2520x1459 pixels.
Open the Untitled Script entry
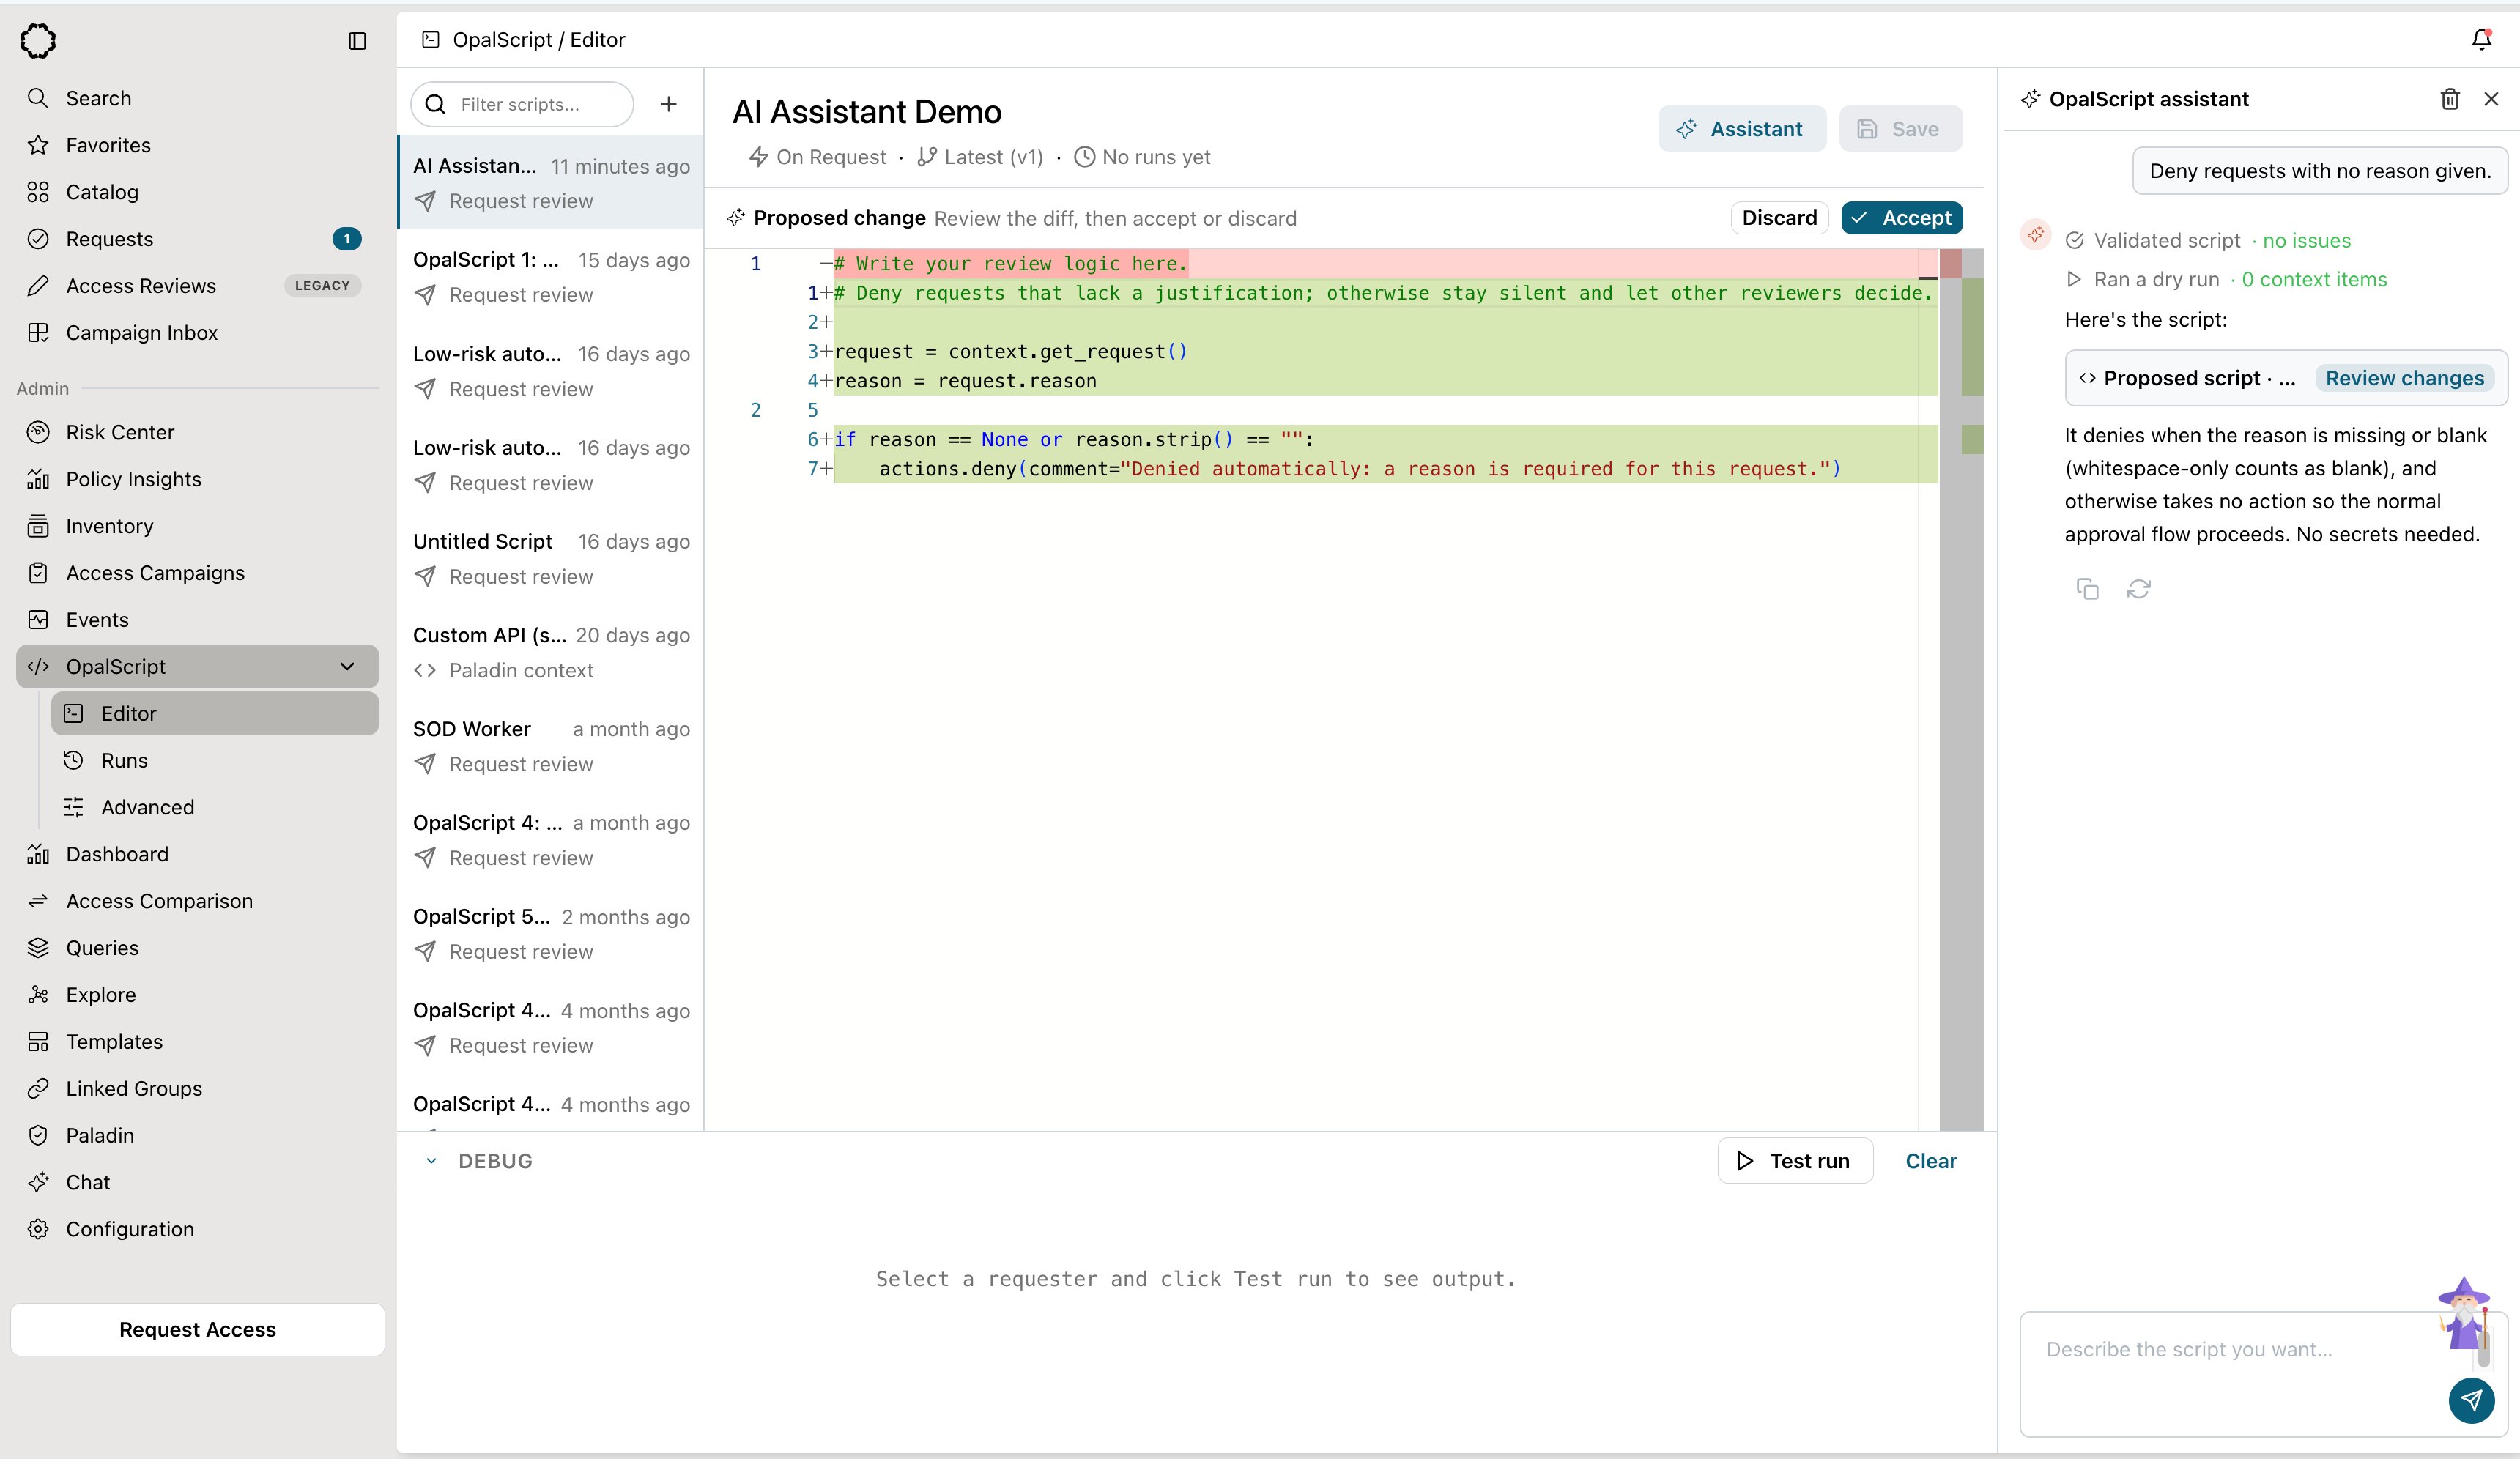click(551, 559)
